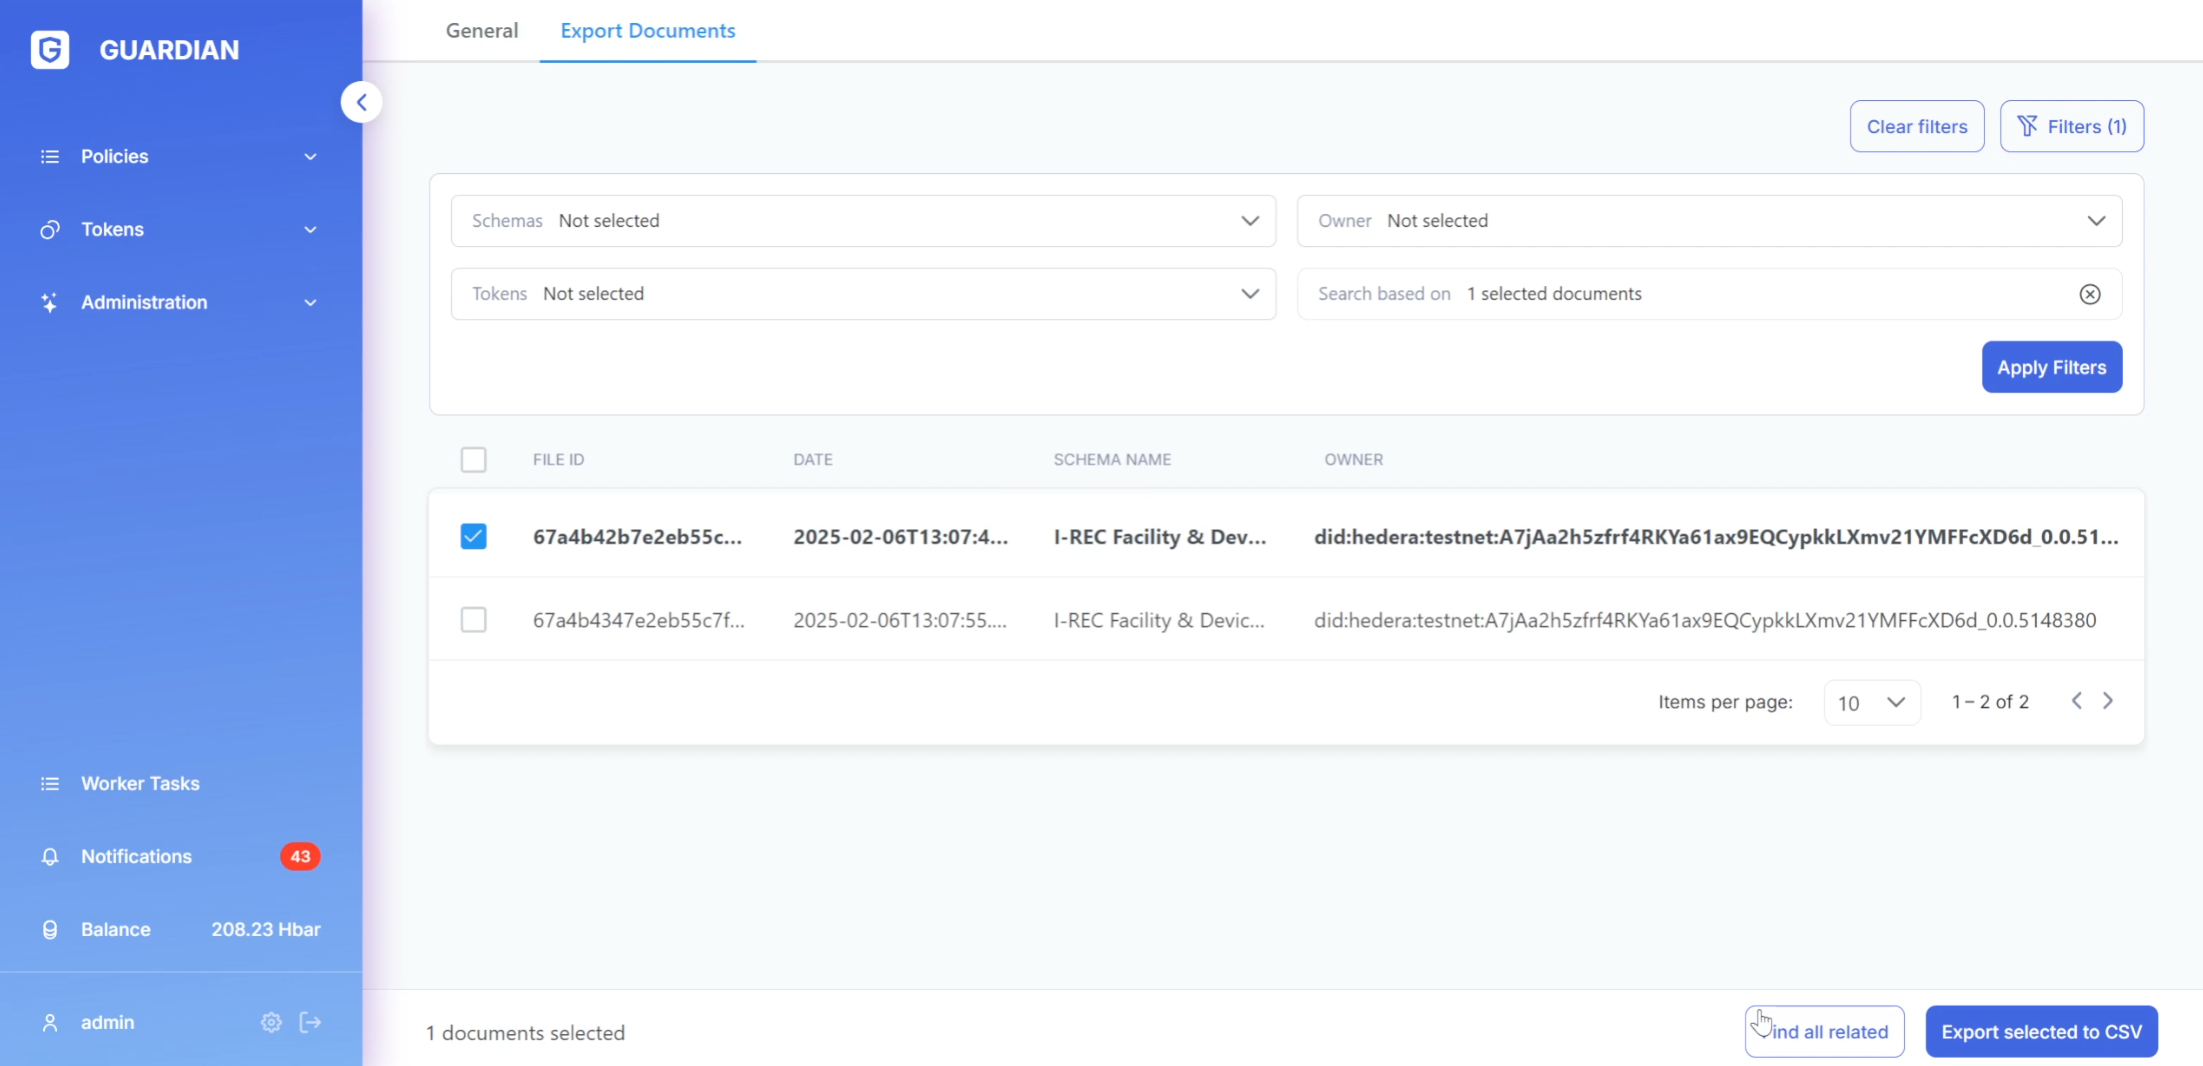
Task: Open Notifications from the bell icon
Action: click(50, 857)
